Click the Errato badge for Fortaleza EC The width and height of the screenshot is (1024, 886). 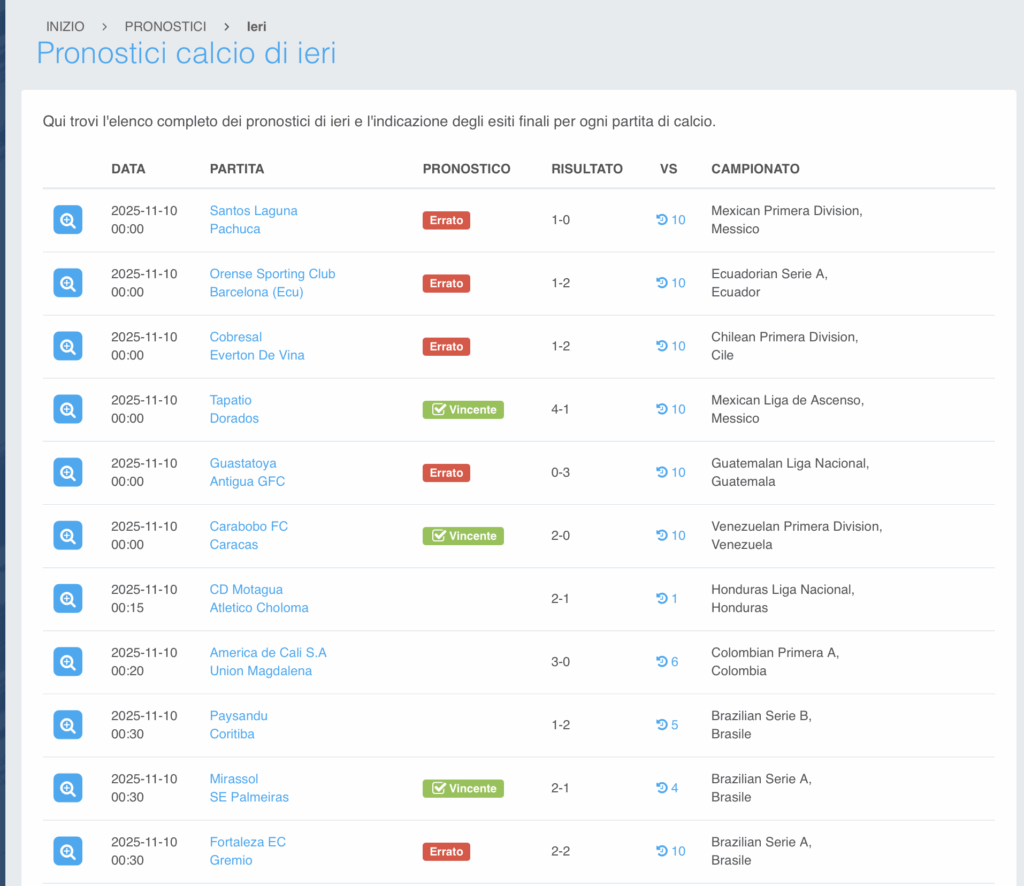coord(446,851)
